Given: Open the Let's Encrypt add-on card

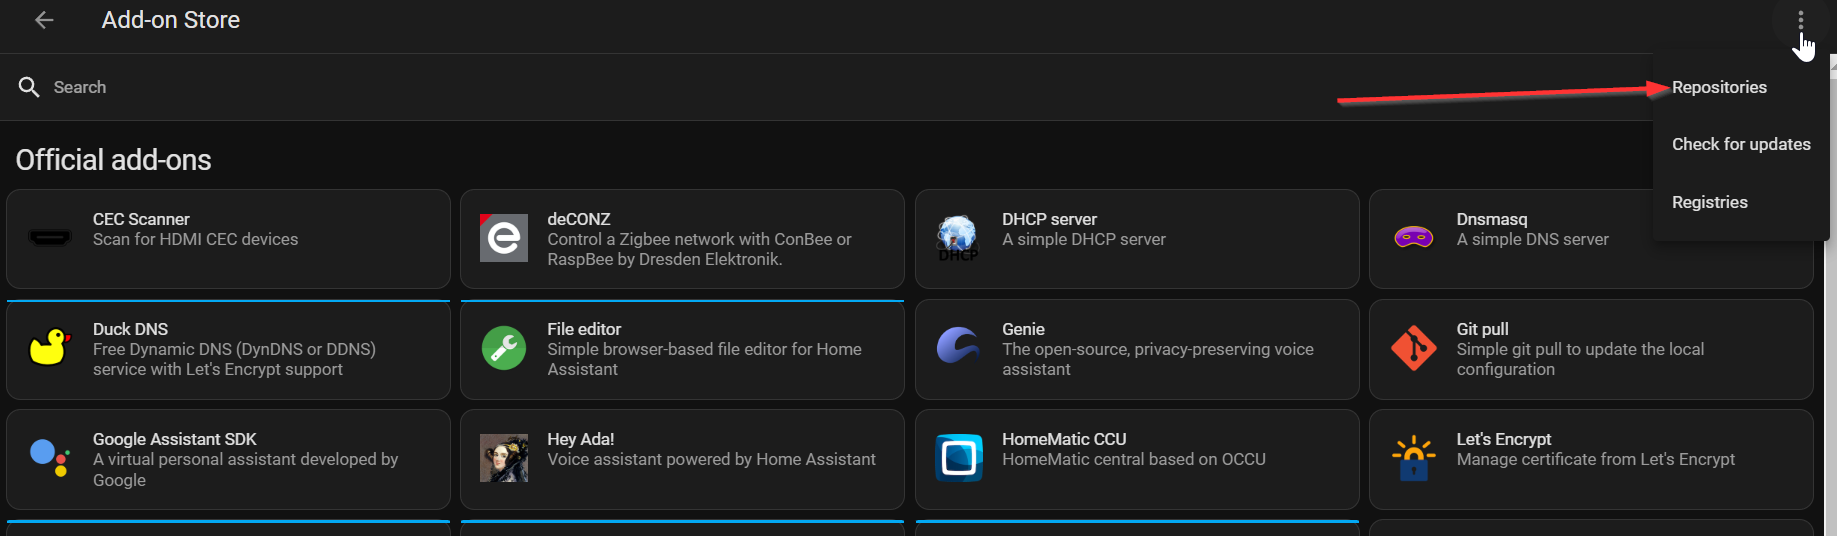Looking at the screenshot, I should (x=1590, y=459).
